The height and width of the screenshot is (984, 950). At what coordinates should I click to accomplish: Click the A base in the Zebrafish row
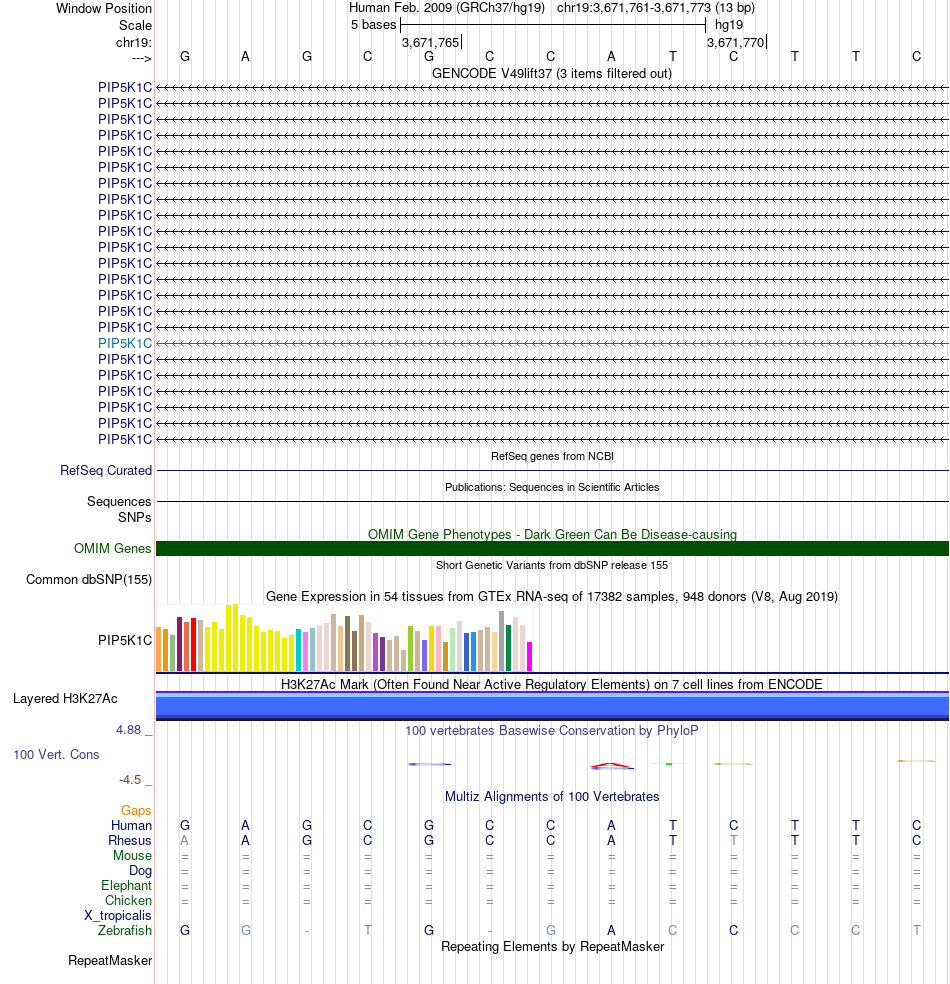pos(611,930)
